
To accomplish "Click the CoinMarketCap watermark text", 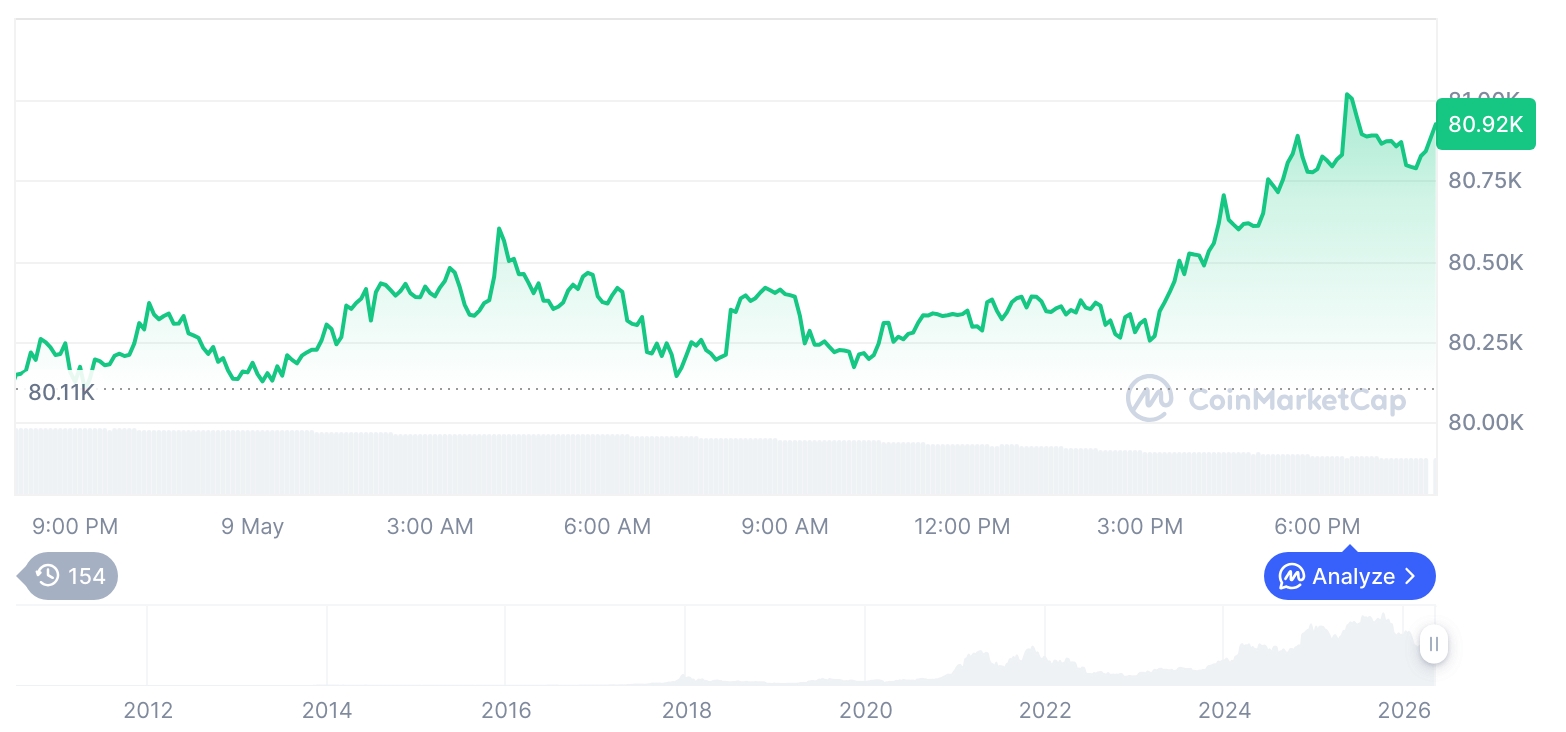I will [1296, 400].
